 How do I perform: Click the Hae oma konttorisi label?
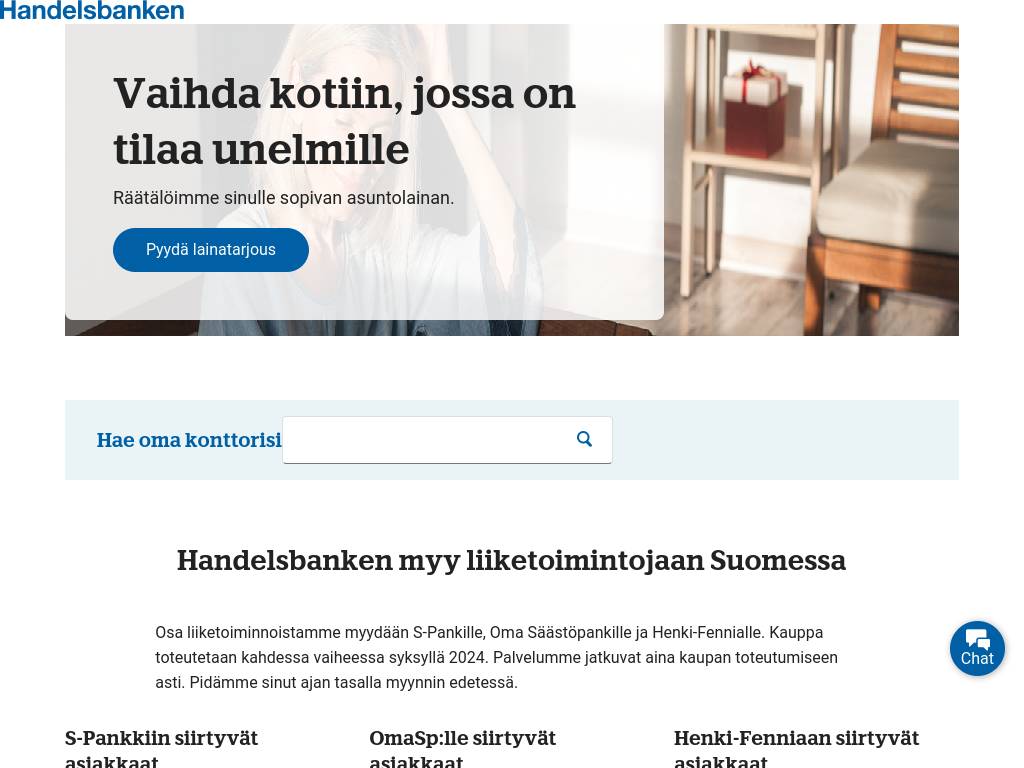pyautogui.click(x=189, y=440)
